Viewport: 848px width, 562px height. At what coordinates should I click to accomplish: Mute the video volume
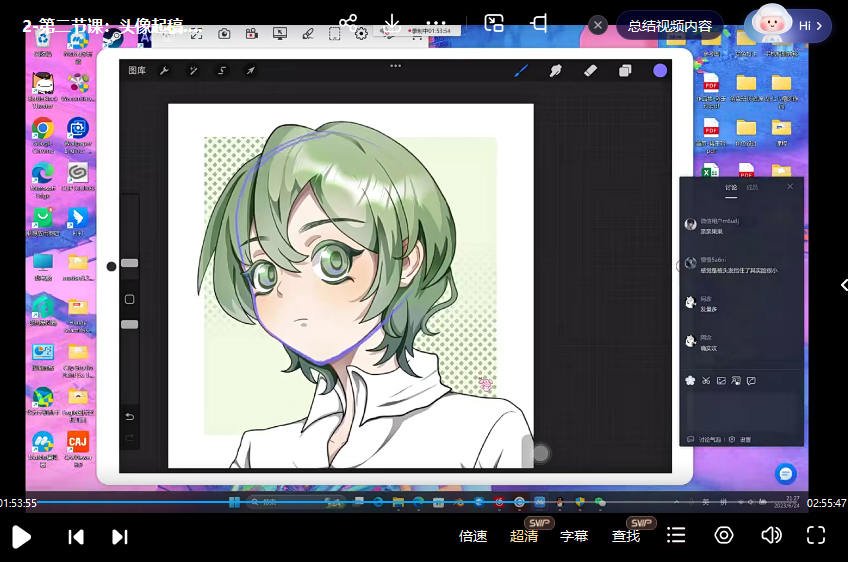pyautogui.click(x=771, y=536)
